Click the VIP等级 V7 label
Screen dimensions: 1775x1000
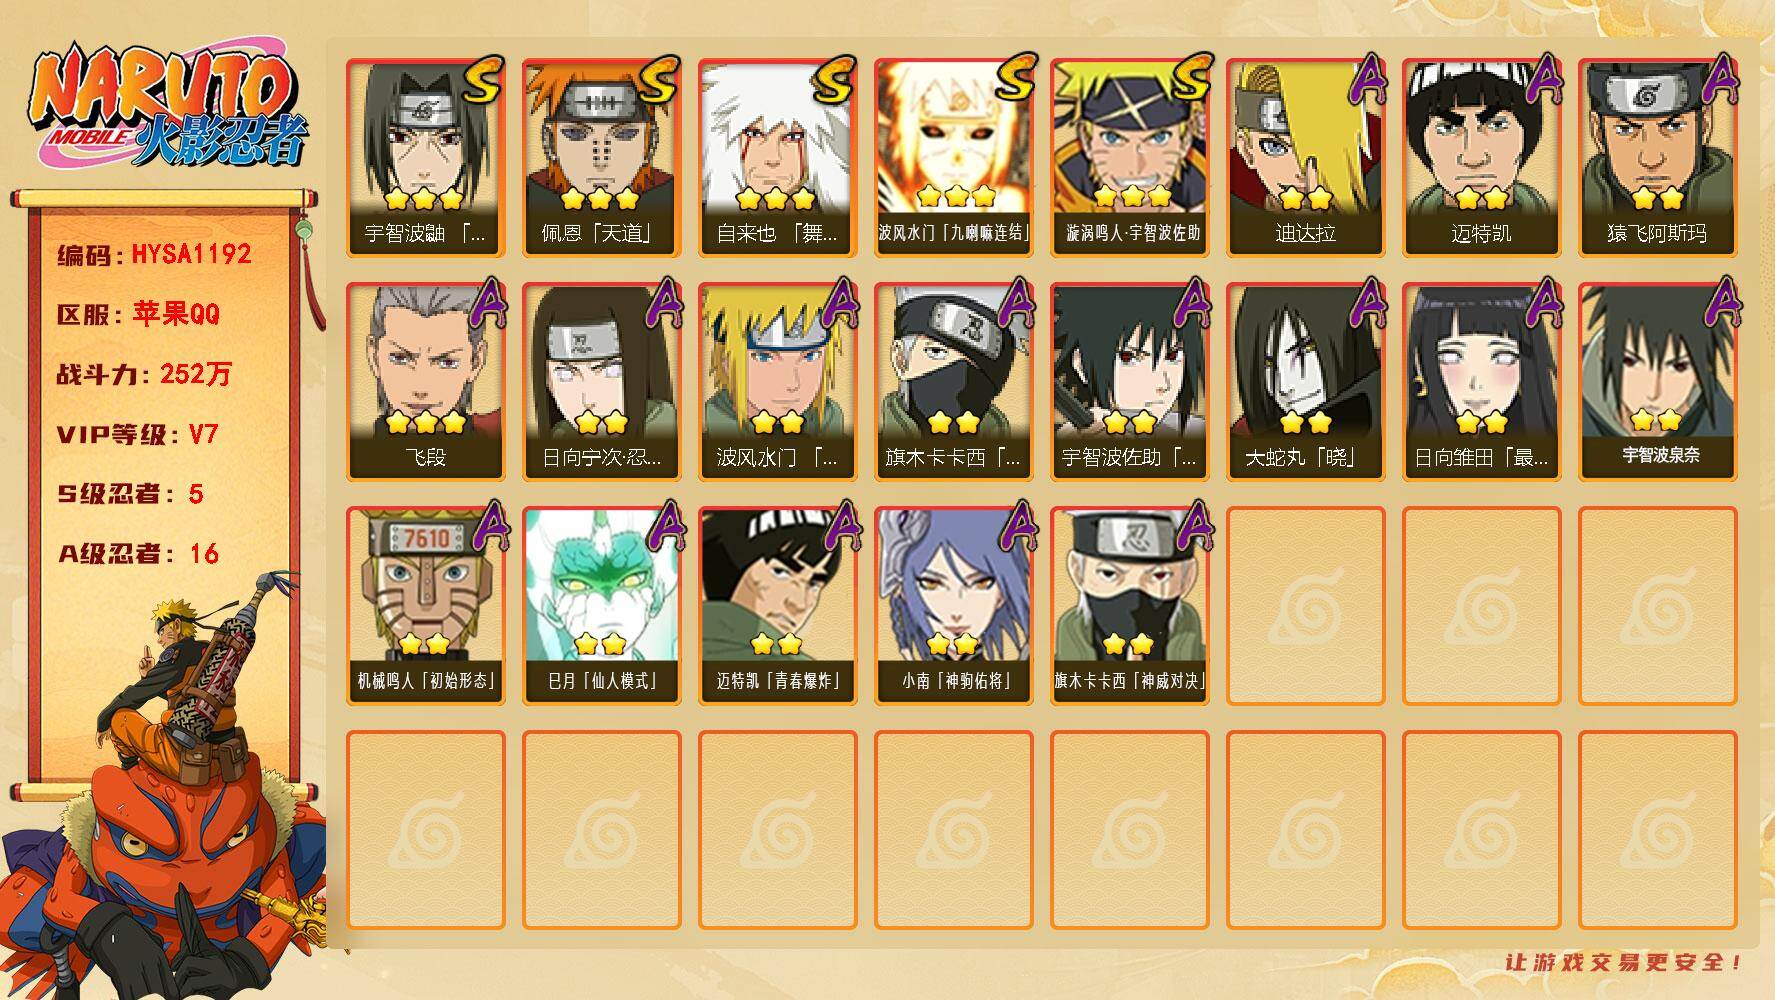point(138,434)
